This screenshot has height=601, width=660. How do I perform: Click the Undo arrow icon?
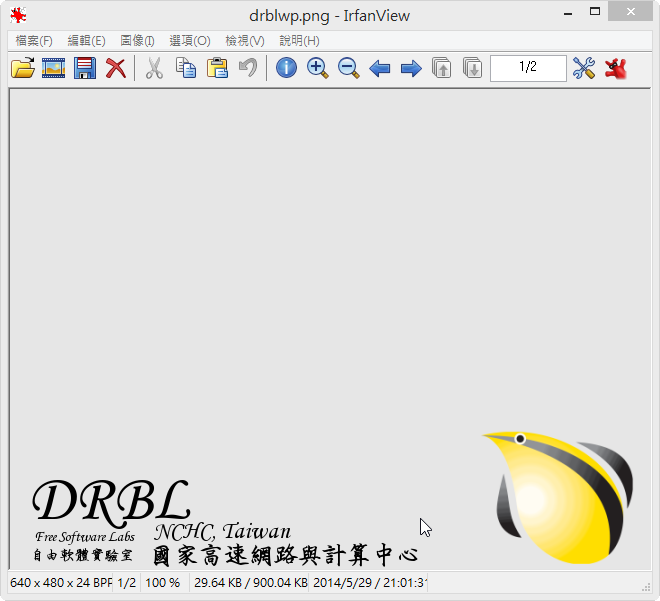click(x=247, y=68)
